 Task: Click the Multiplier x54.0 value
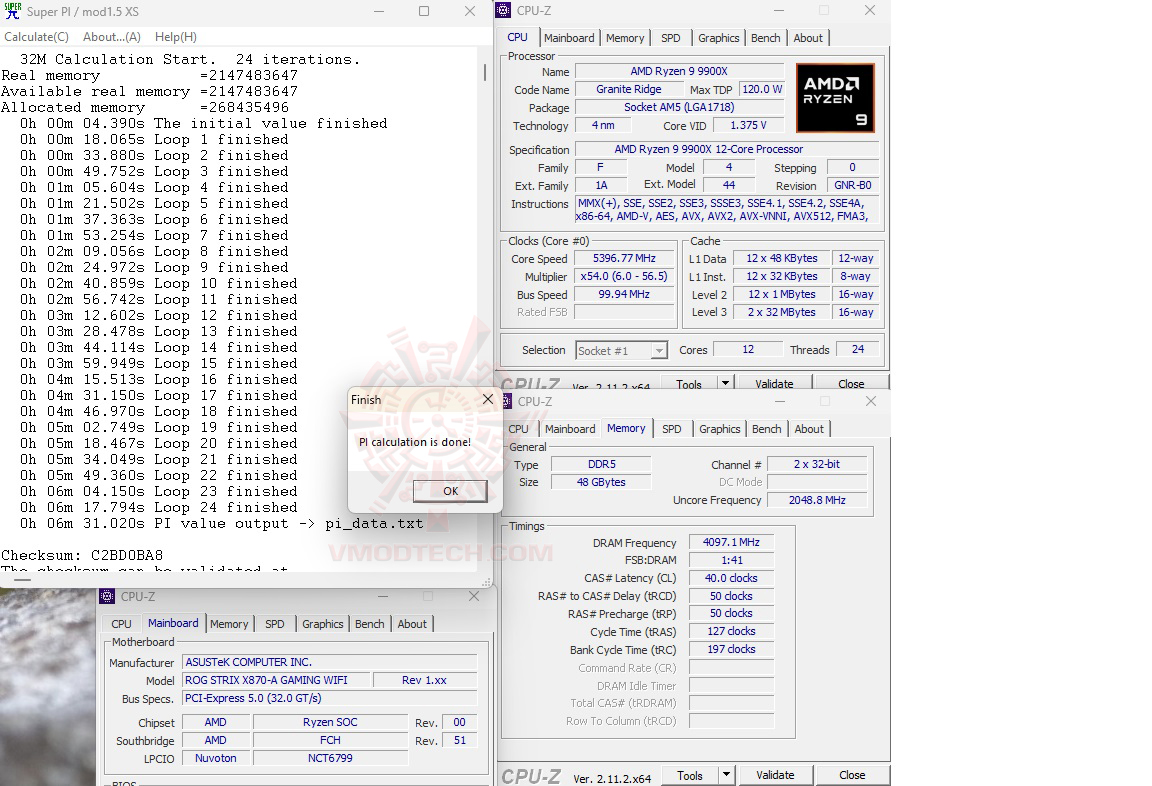click(624, 276)
